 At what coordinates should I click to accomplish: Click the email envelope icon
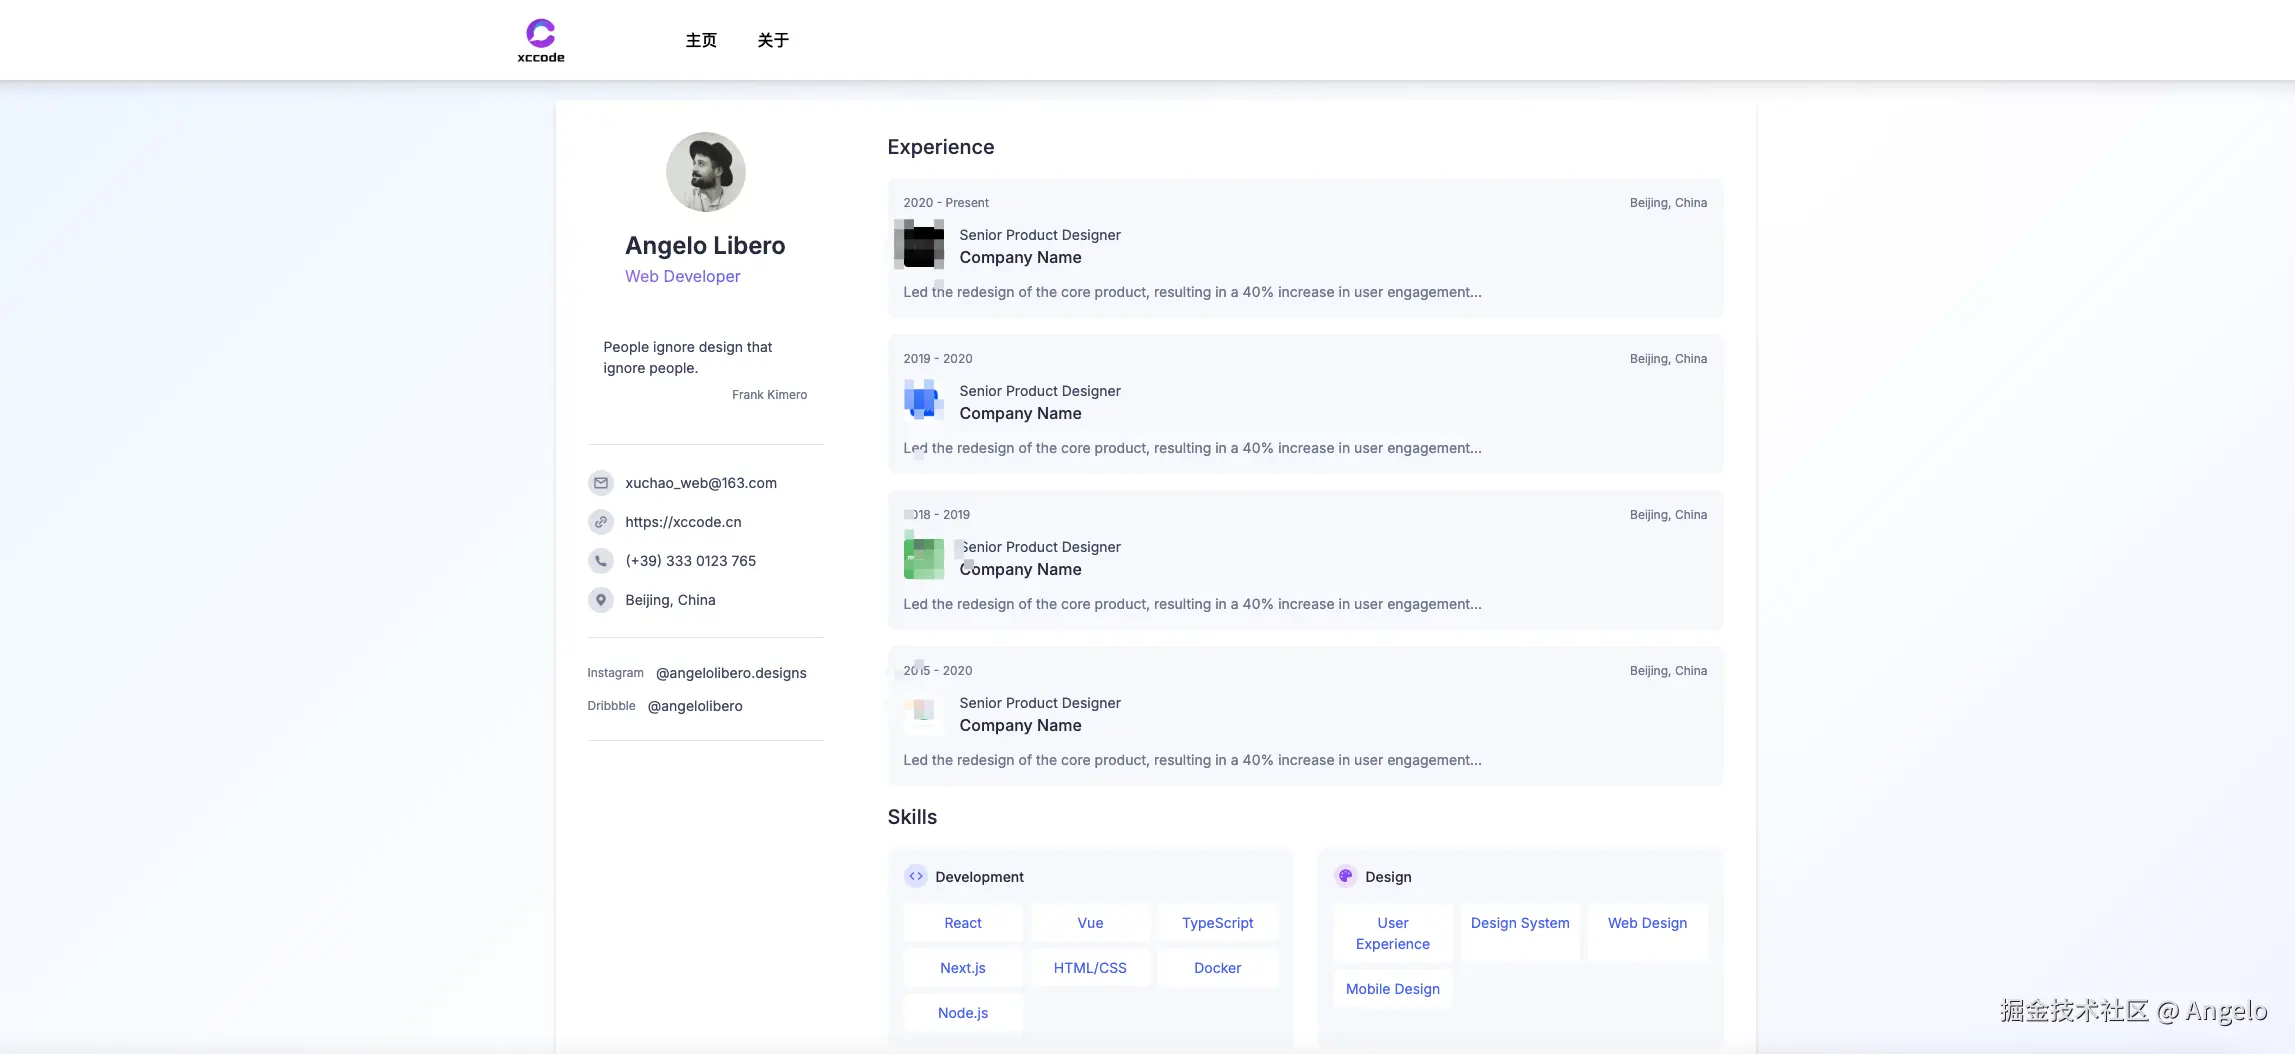click(601, 483)
